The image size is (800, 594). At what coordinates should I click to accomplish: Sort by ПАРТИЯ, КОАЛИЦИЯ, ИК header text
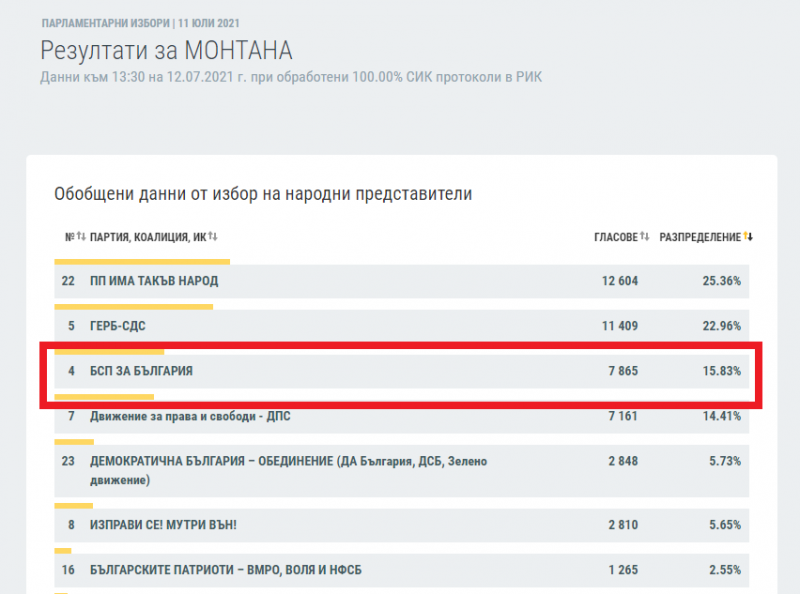tap(148, 237)
